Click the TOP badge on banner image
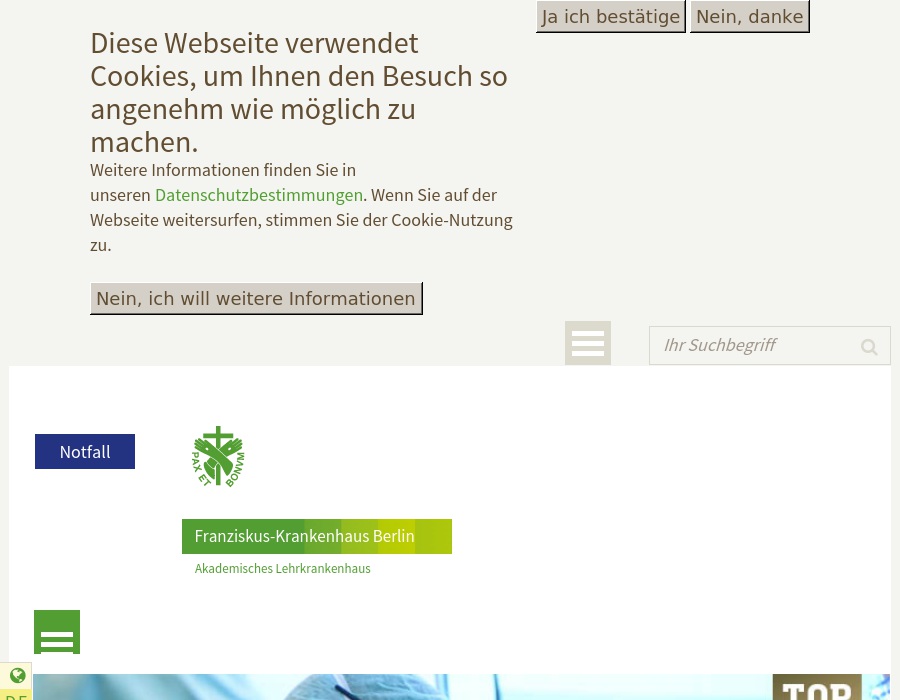This screenshot has width=900, height=700. 816,688
